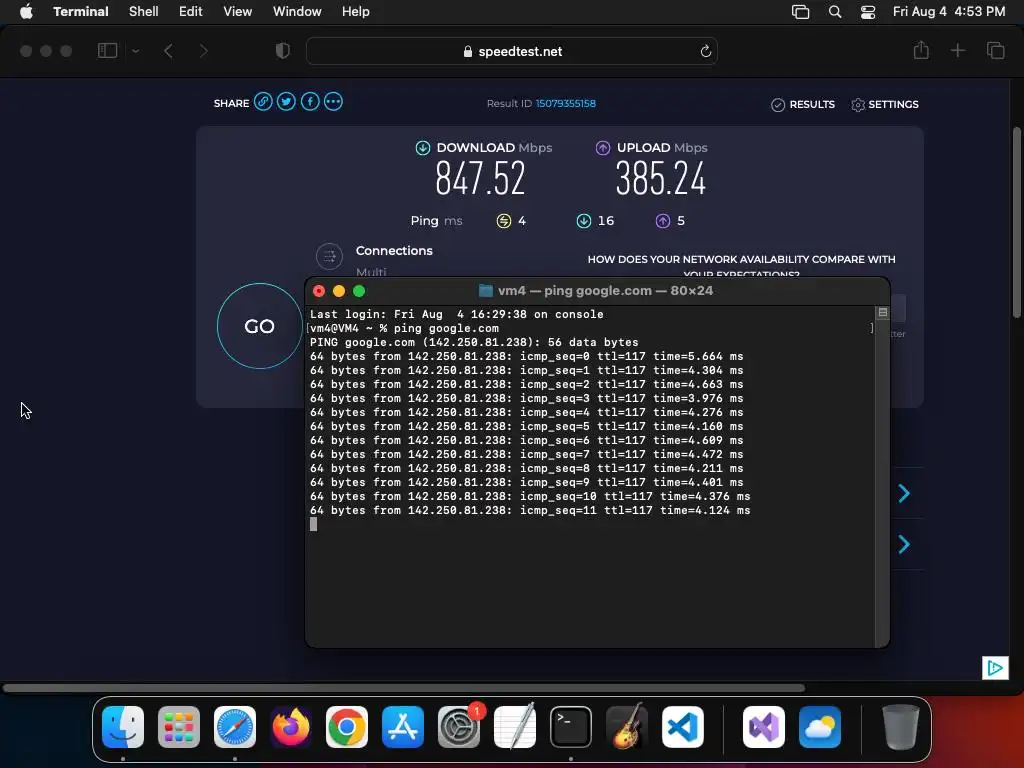1024x768 pixels.
Task: Open Trash from the Dock
Action: click(x=901, y=727)
